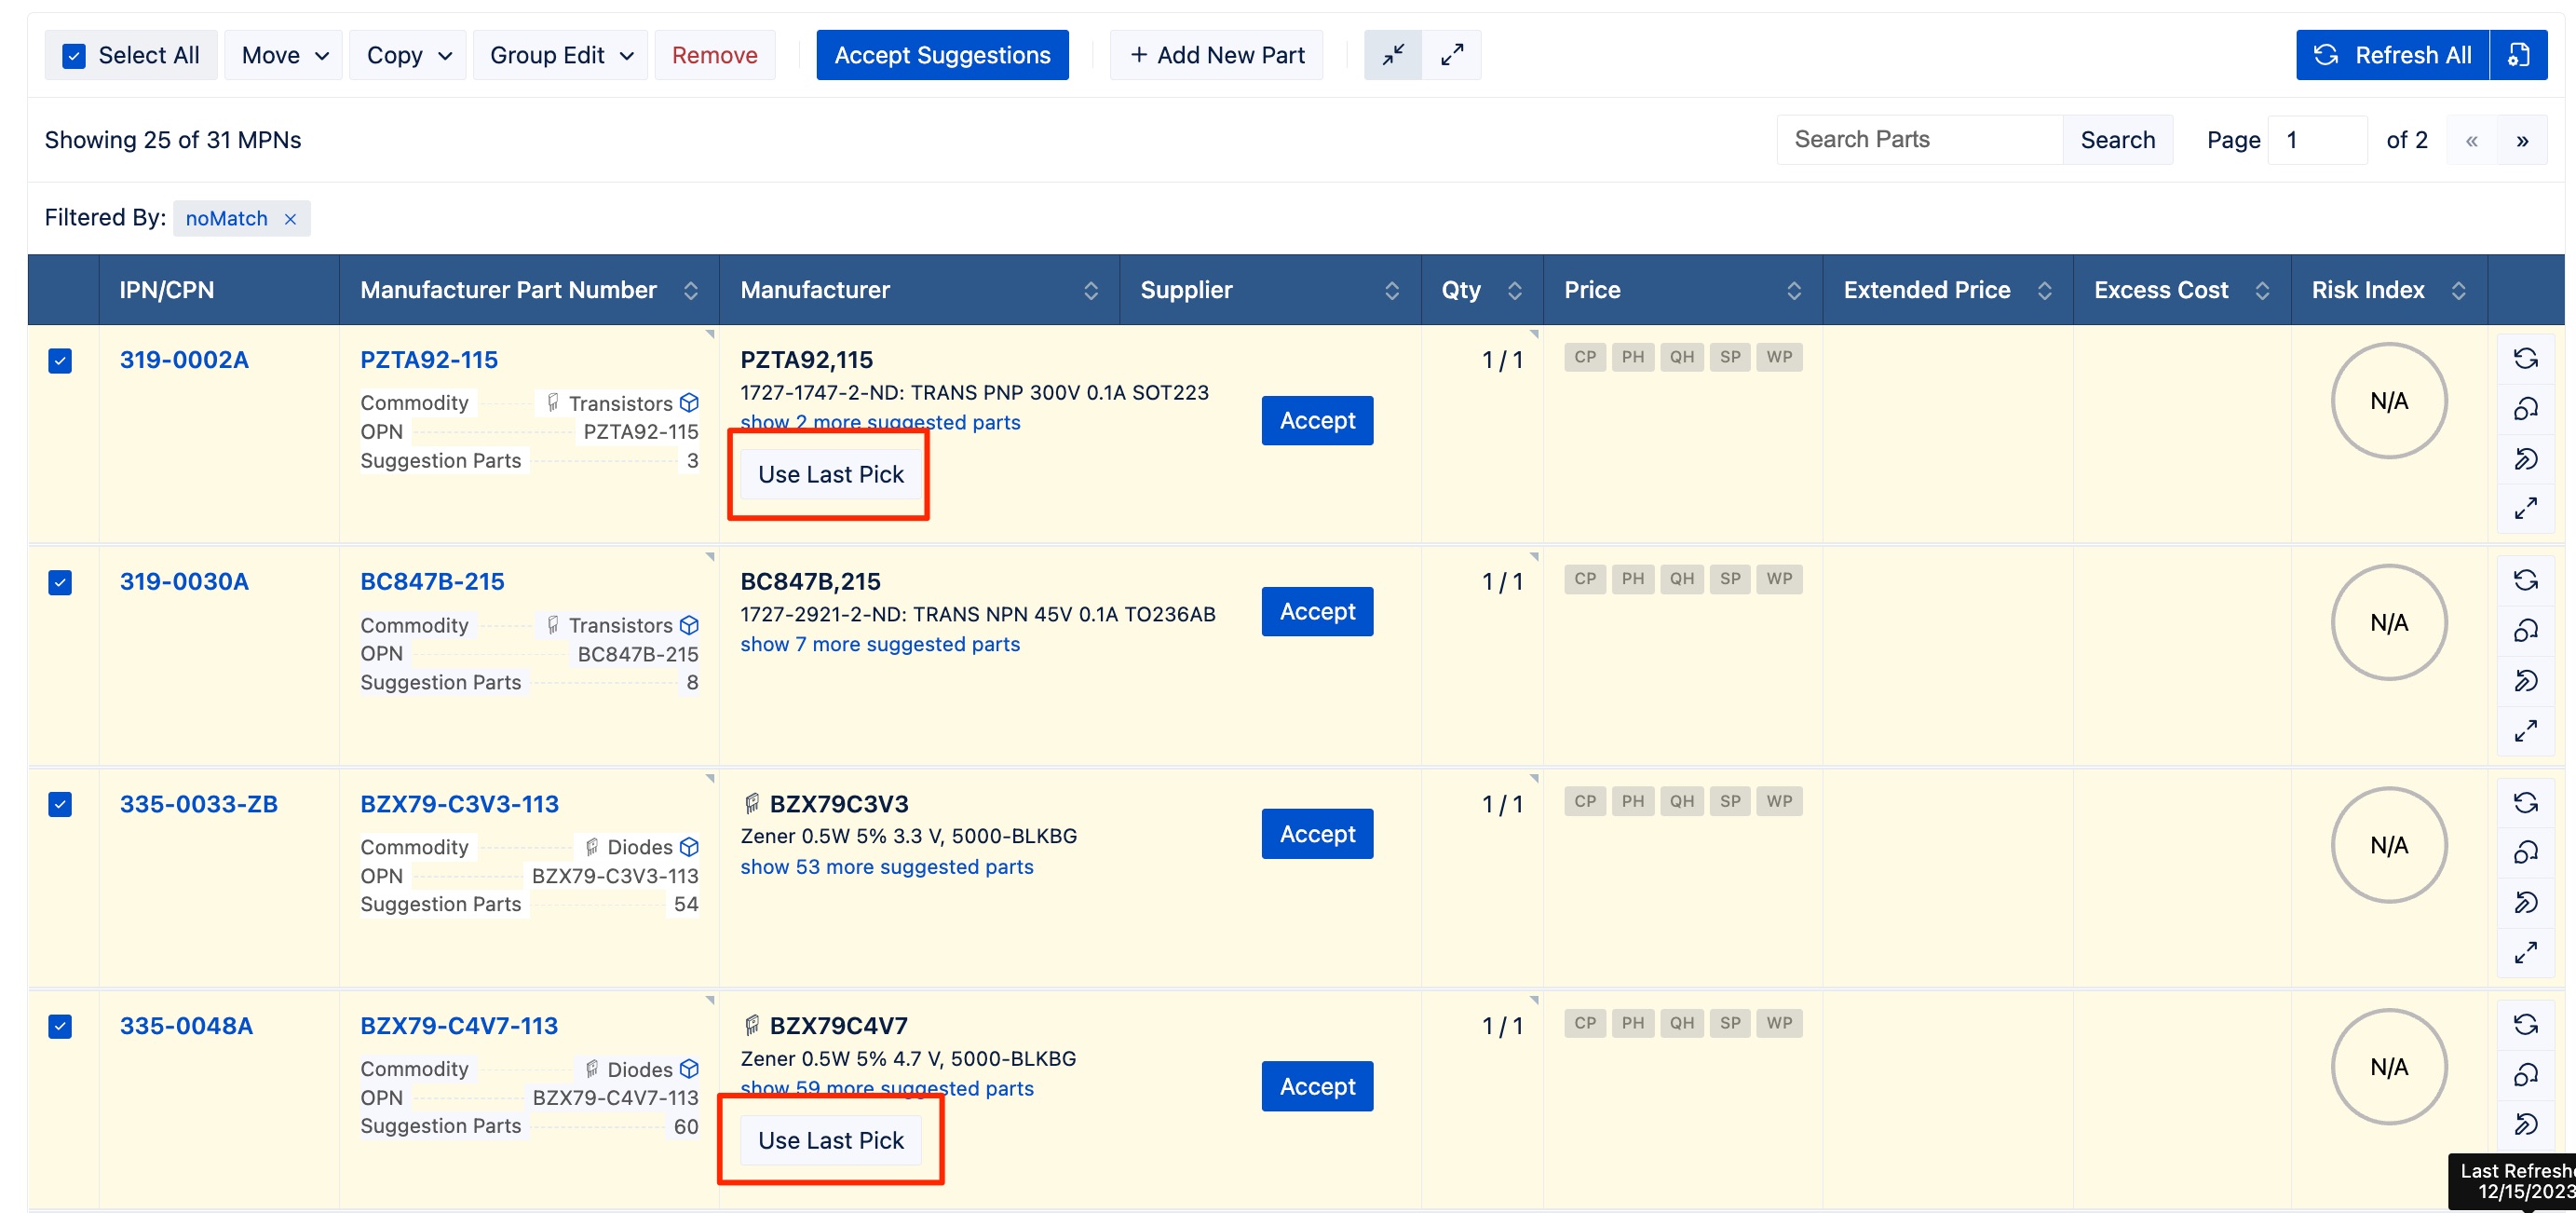This screenshot has height=1213, width=2576.
Task: Go to the next page with the » arrow
Action: coord(2522,140)
